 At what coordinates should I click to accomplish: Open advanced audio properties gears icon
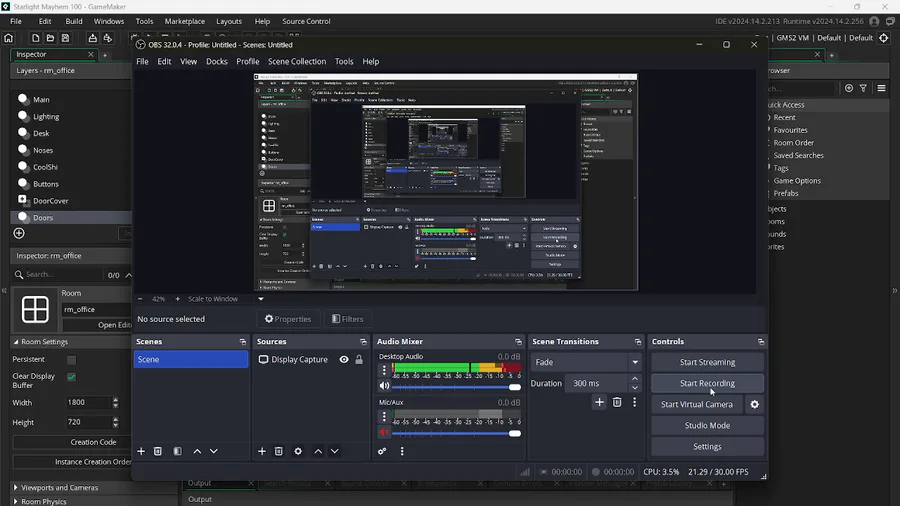tap(382, 451)
